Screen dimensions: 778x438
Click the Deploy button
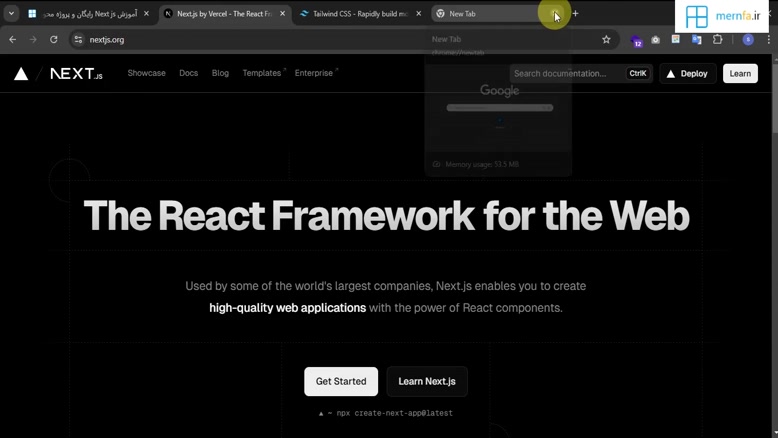pyautogui.click(x=687, y=73)
